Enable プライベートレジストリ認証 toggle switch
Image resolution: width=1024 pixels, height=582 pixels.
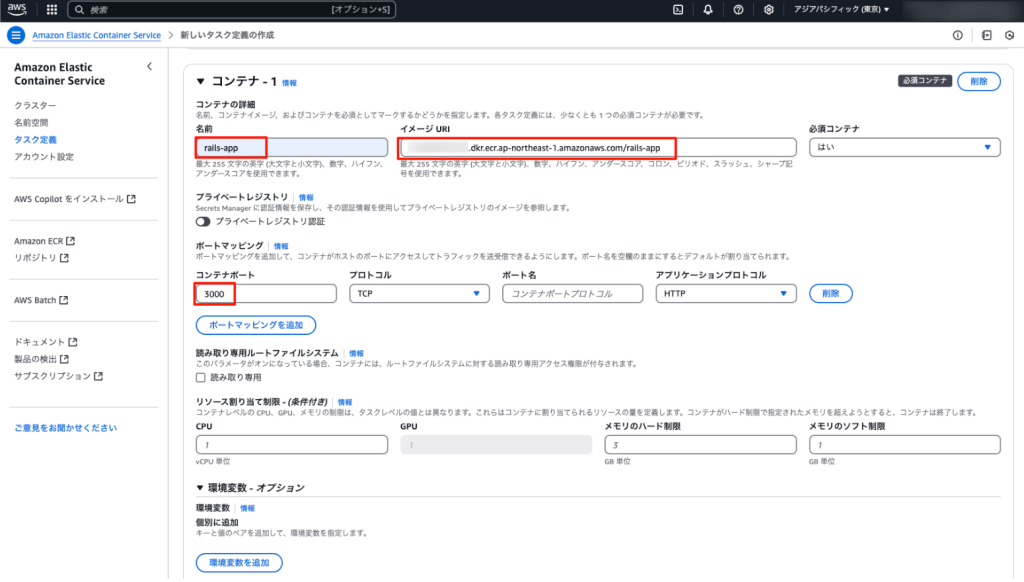pyautogui.click(x=204, y=221)
